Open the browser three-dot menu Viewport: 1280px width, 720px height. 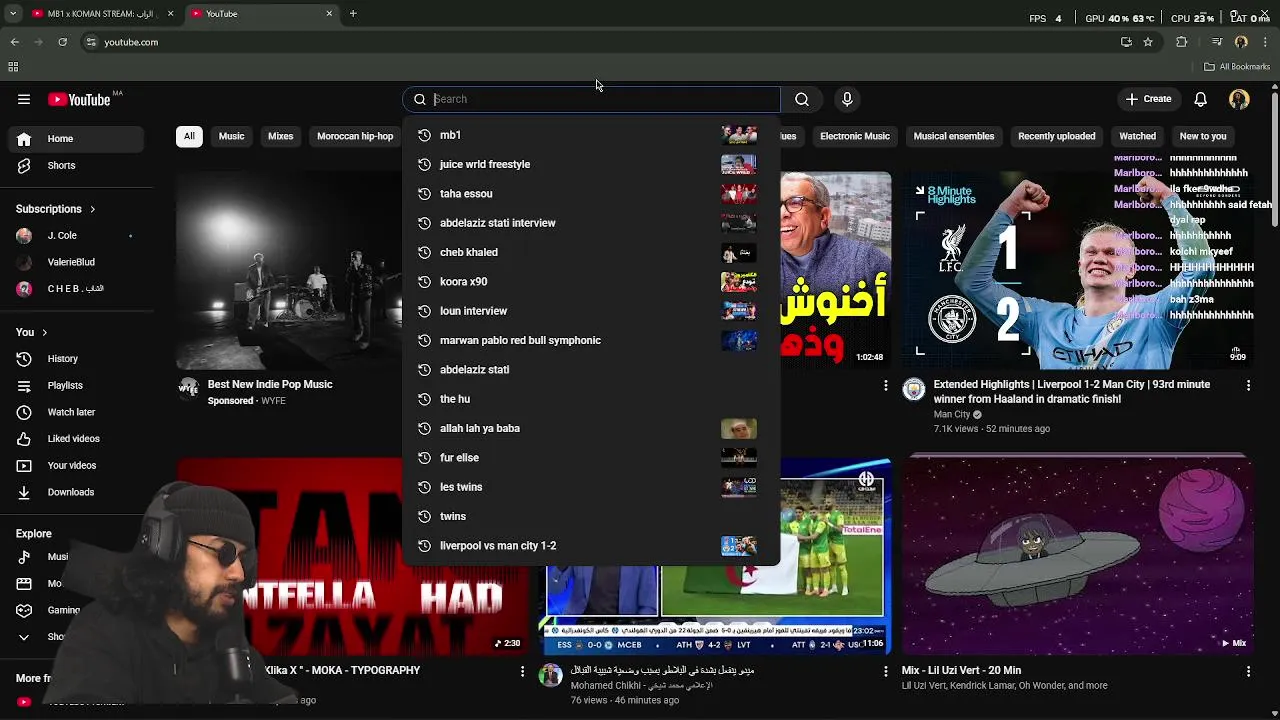click(x=1266, y=42)
